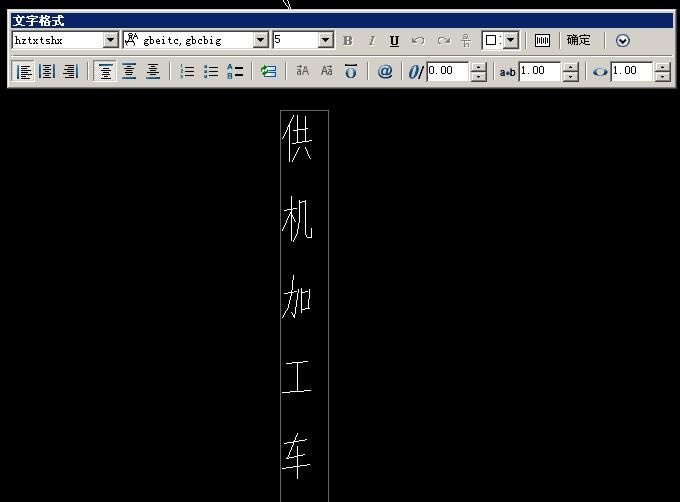Apply numbered list formatting

coord(187,71)
